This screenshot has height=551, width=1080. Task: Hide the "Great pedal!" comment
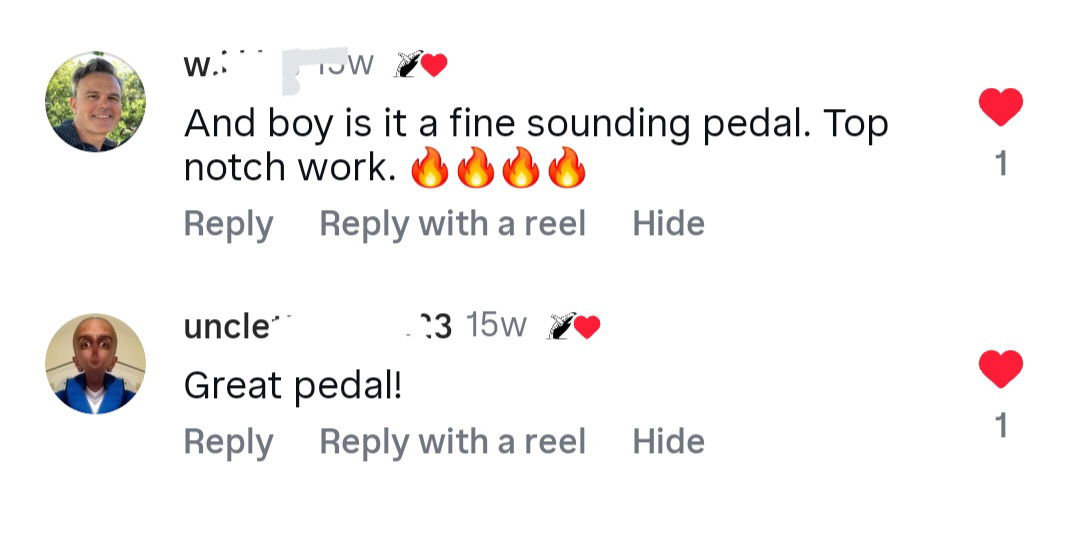[668, 442]
